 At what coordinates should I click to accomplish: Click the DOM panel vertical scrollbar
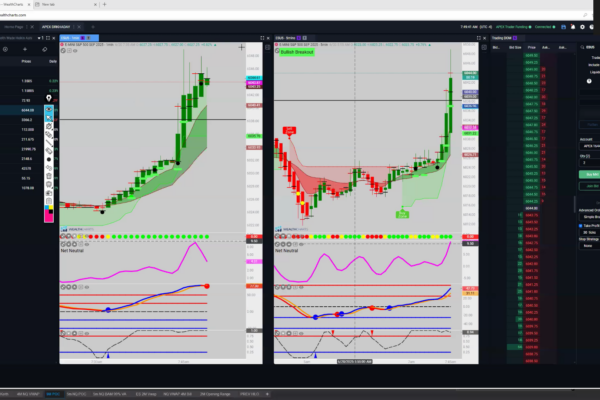click(574, 204)
